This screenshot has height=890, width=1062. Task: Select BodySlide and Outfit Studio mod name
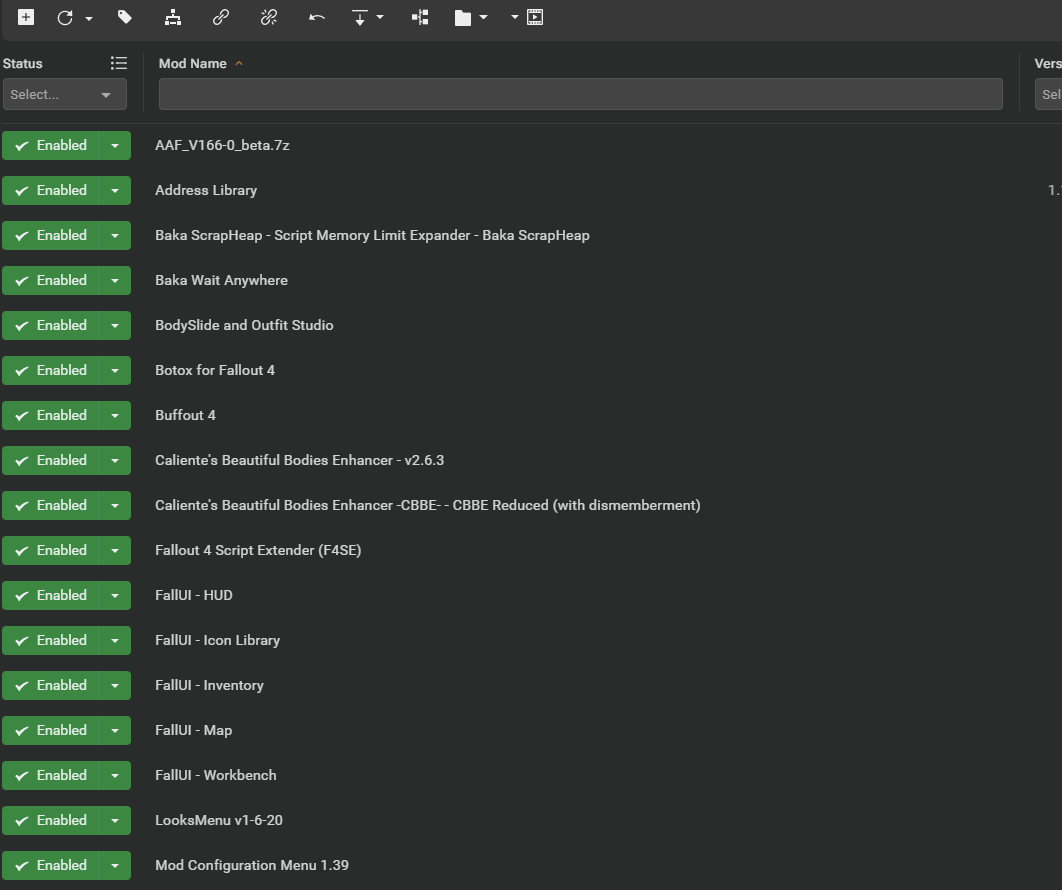tap(244, 325)
